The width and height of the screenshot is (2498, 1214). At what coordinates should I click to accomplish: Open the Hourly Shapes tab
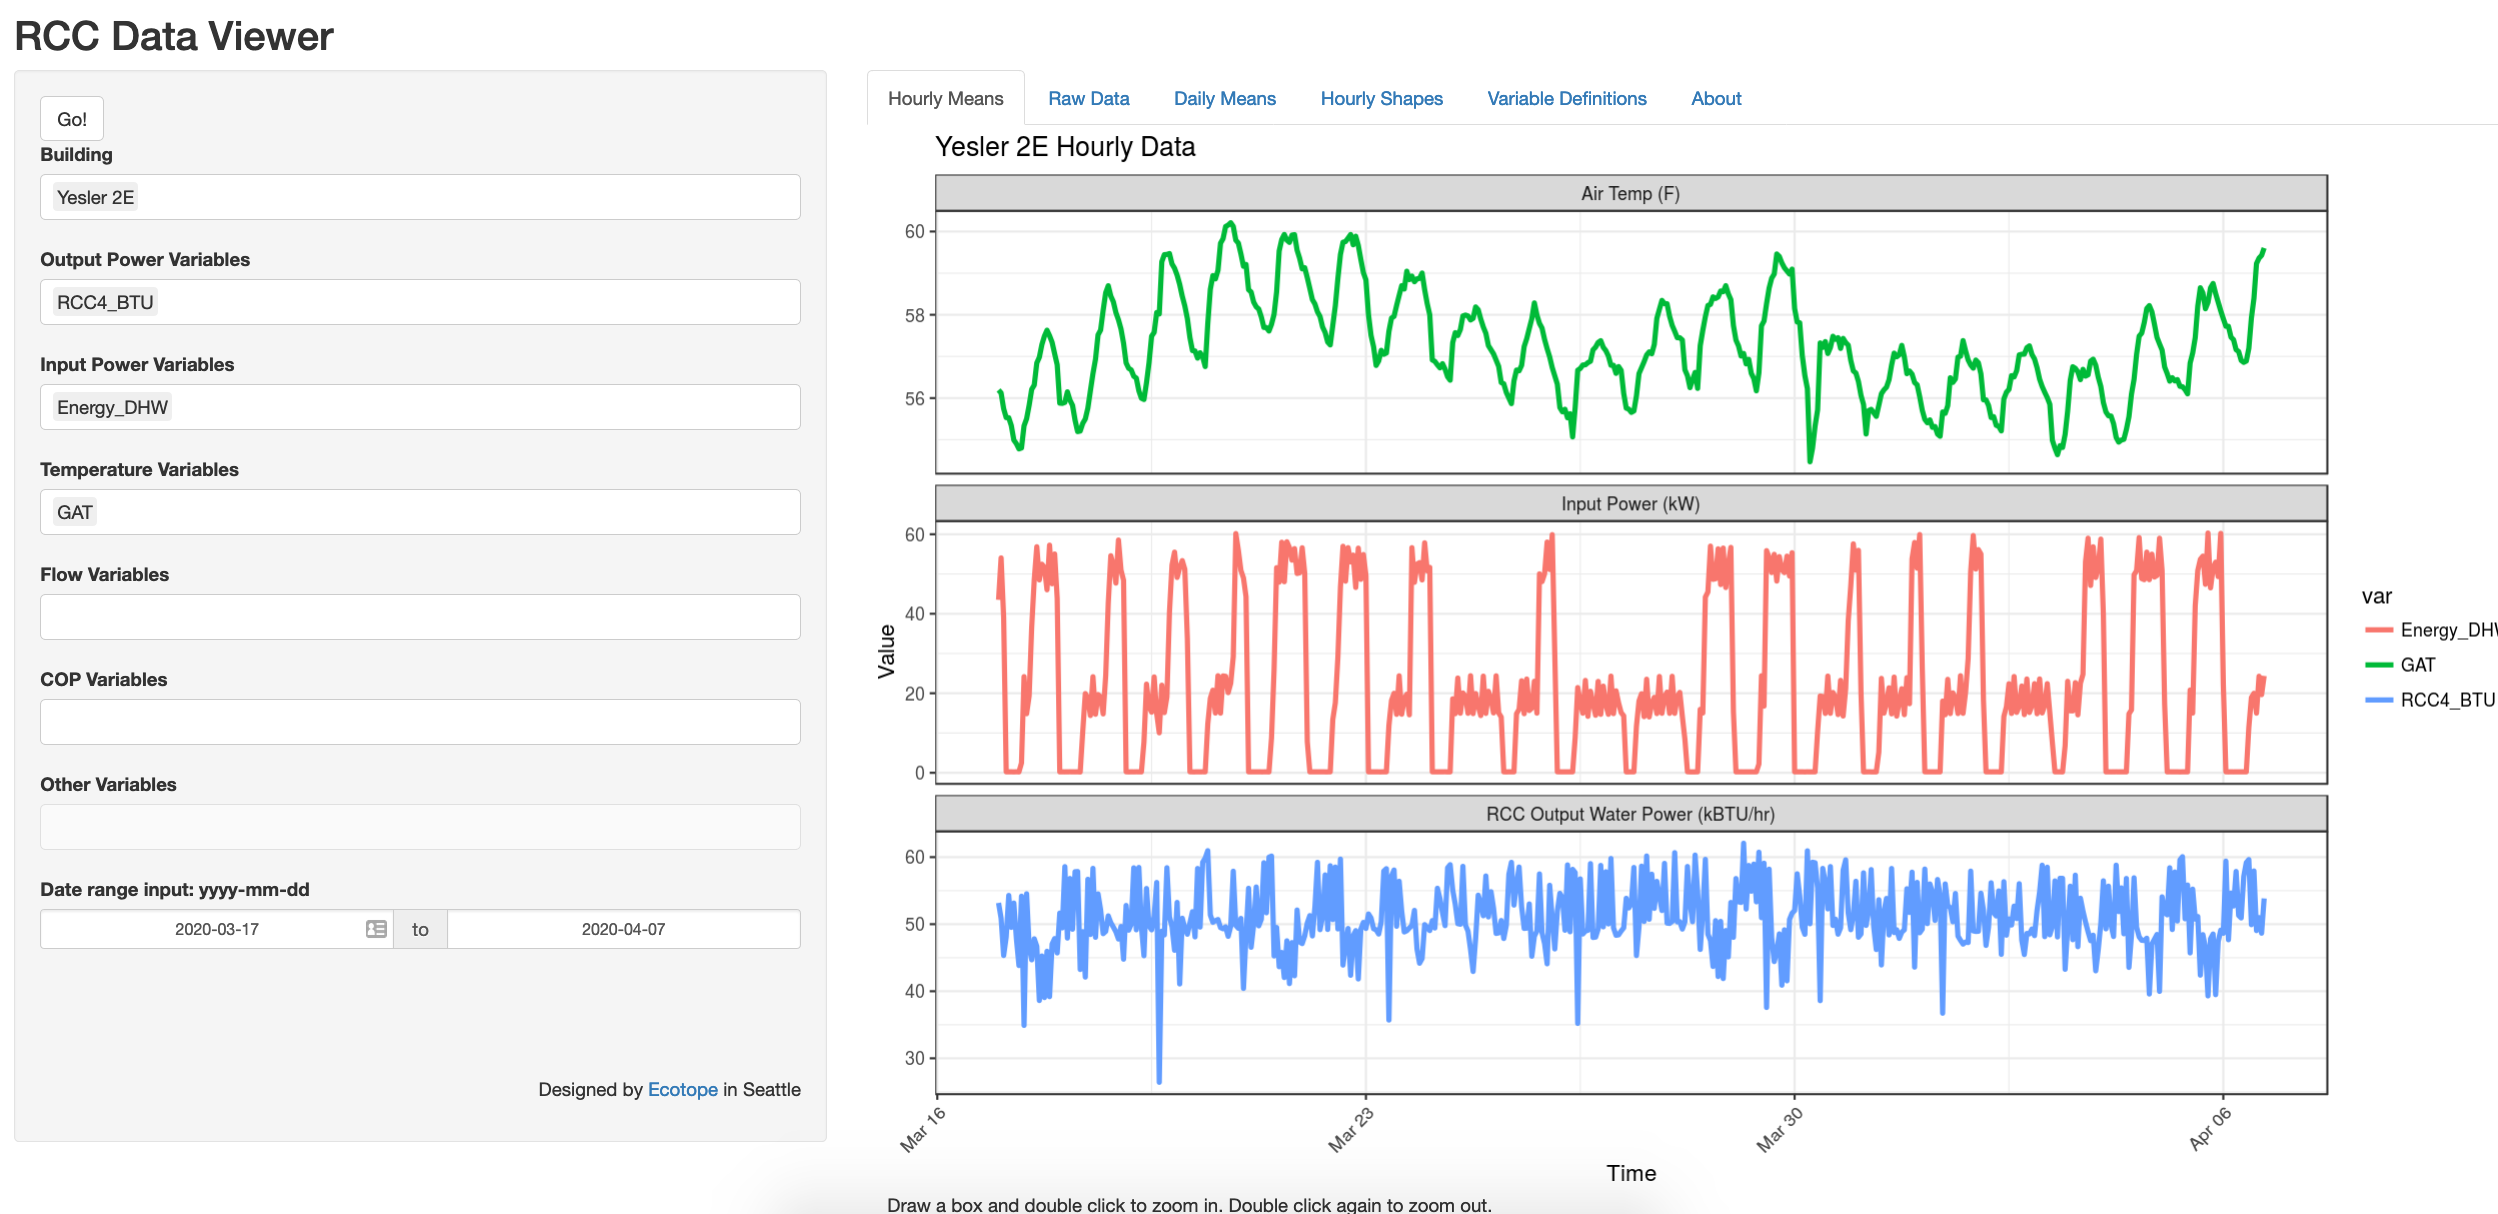[x=1381, y=98]
